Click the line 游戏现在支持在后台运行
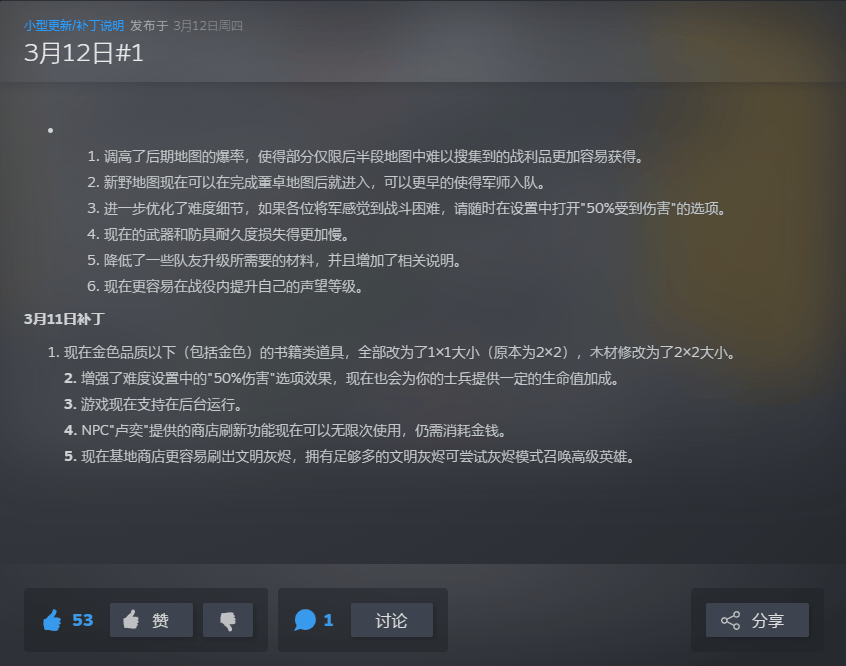Screen dimensions: 846x666 coord(153,404)
